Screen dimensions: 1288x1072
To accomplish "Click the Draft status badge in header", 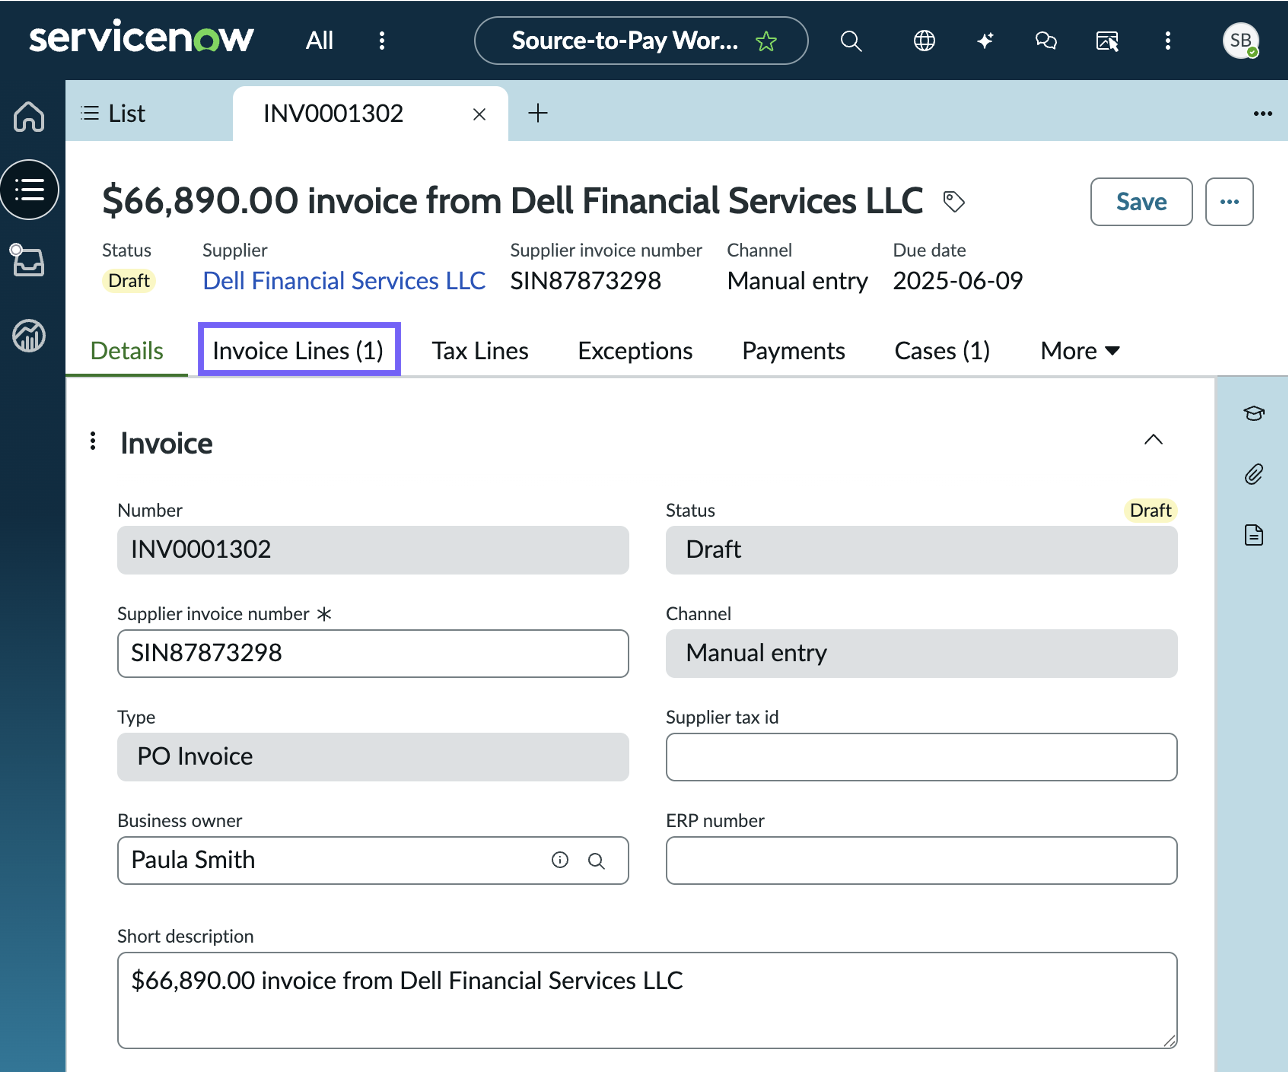I will click(x=129, y=281).
